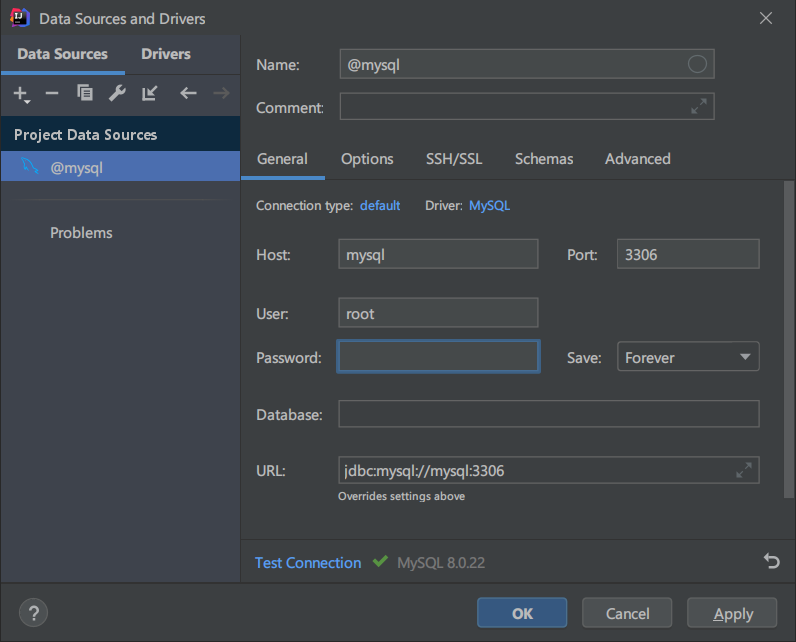Open the Schemas tab
The width and height of the screenshot is (796, 642).
(544, 159)
